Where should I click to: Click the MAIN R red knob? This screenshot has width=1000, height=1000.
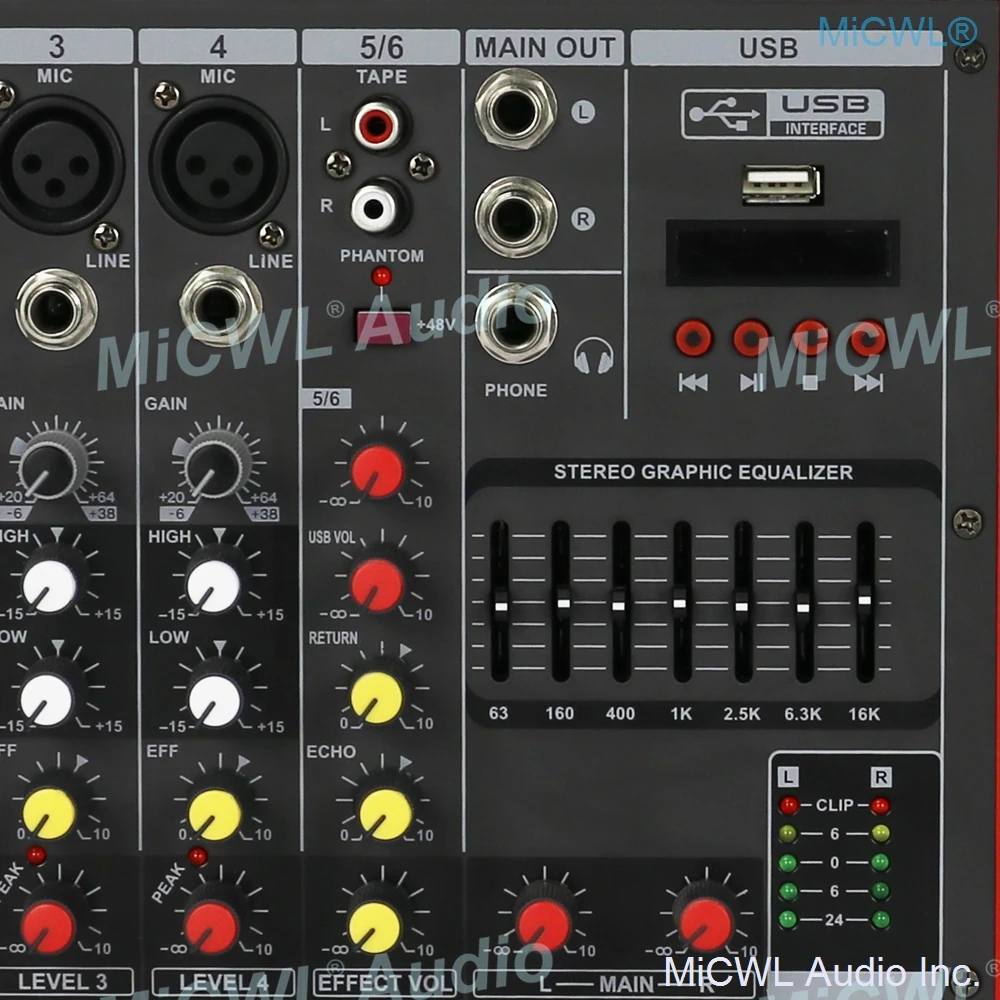[x=707, y=925]
